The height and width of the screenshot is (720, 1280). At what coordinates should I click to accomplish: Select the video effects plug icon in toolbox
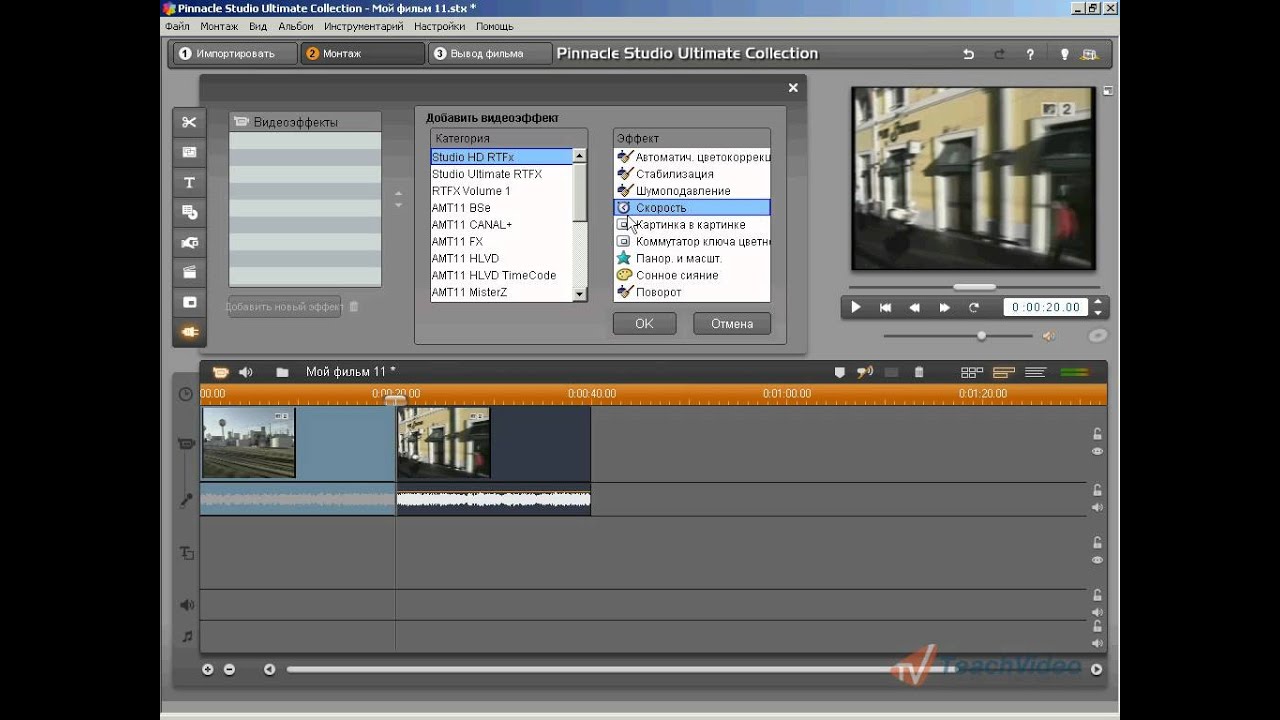tap(189, 332)
